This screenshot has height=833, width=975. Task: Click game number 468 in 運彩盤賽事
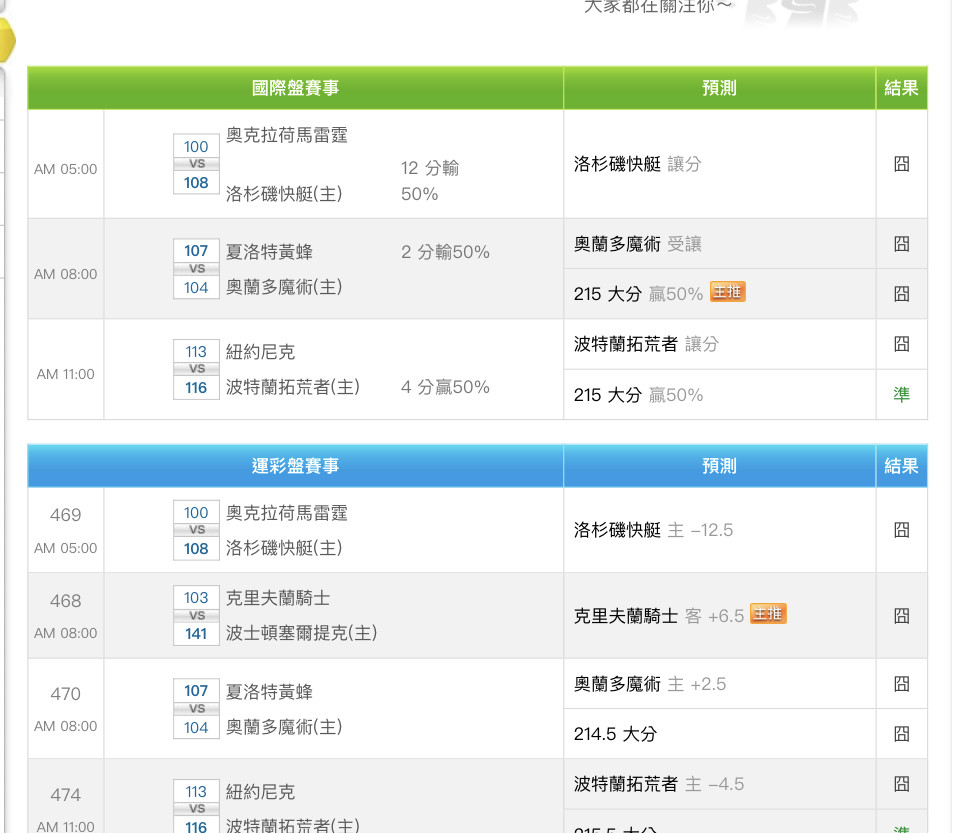65,601
